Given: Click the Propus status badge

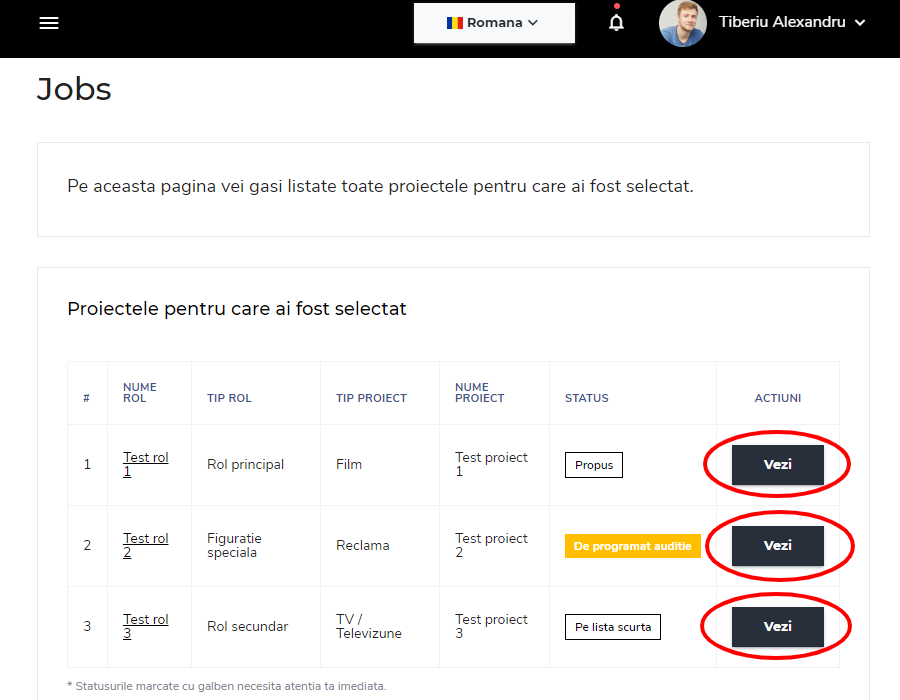Looking at the screenshot, I should tap(593, 465).
